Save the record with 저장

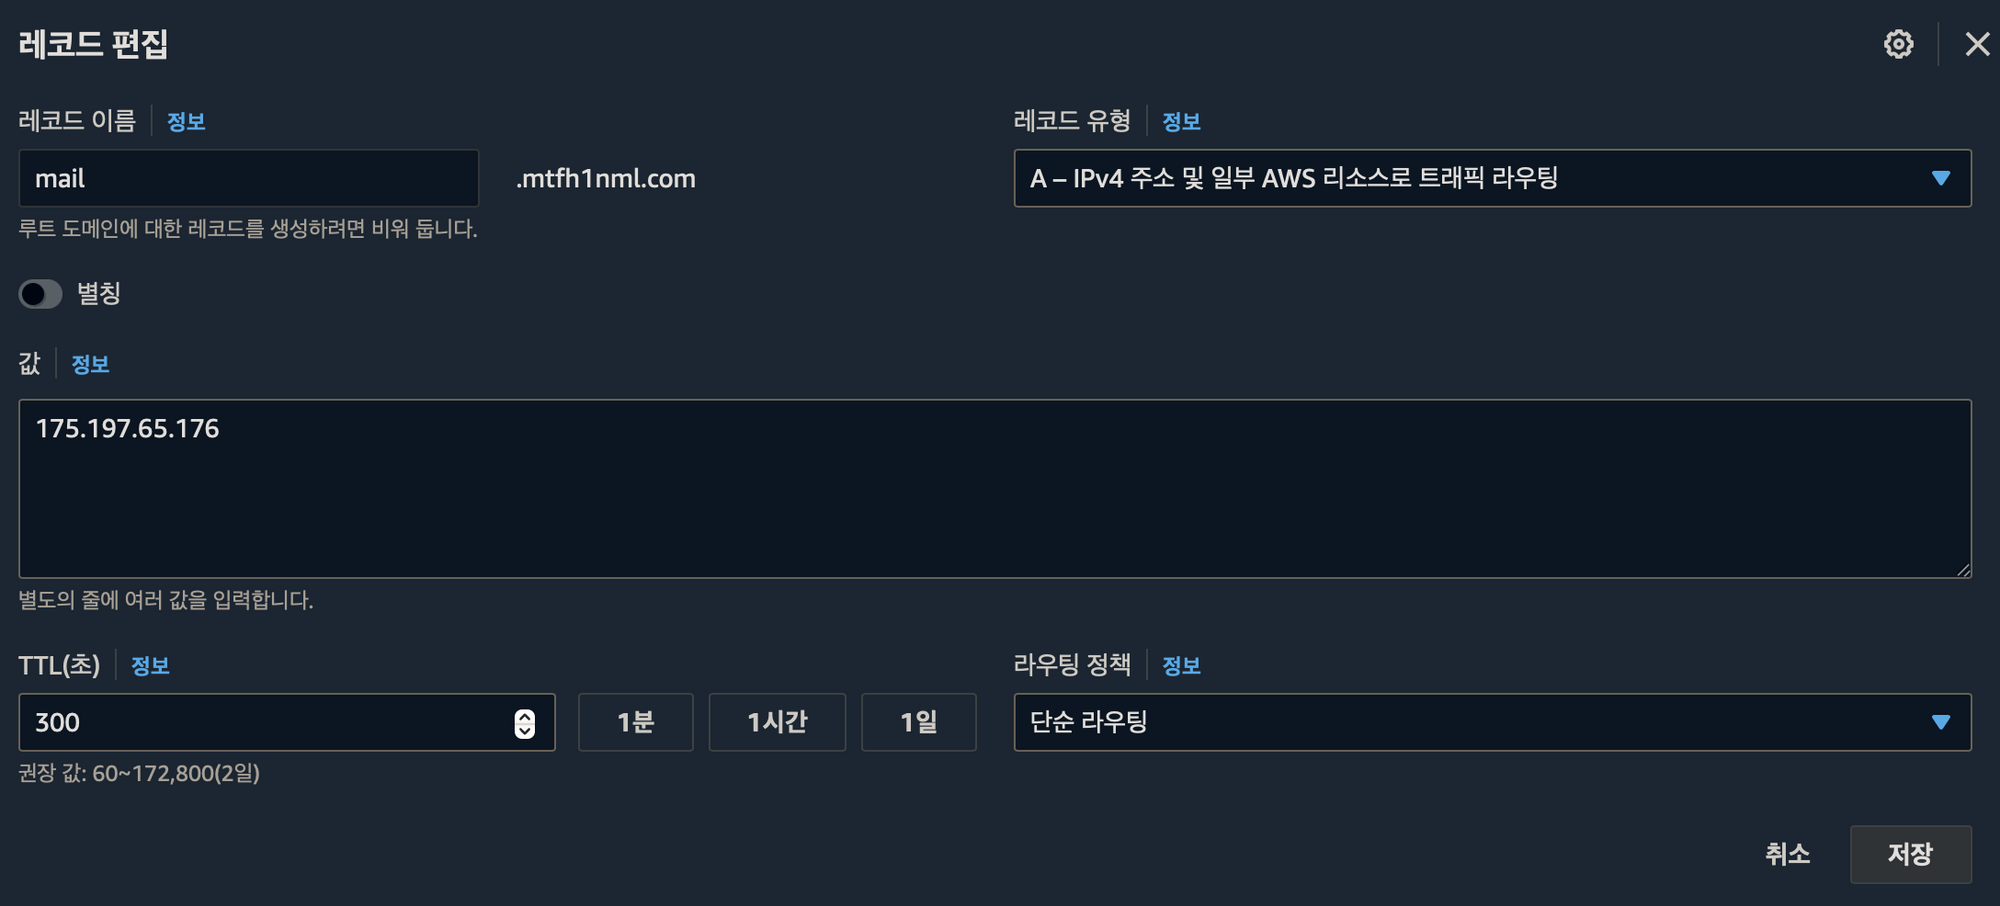click(1910, 854)
